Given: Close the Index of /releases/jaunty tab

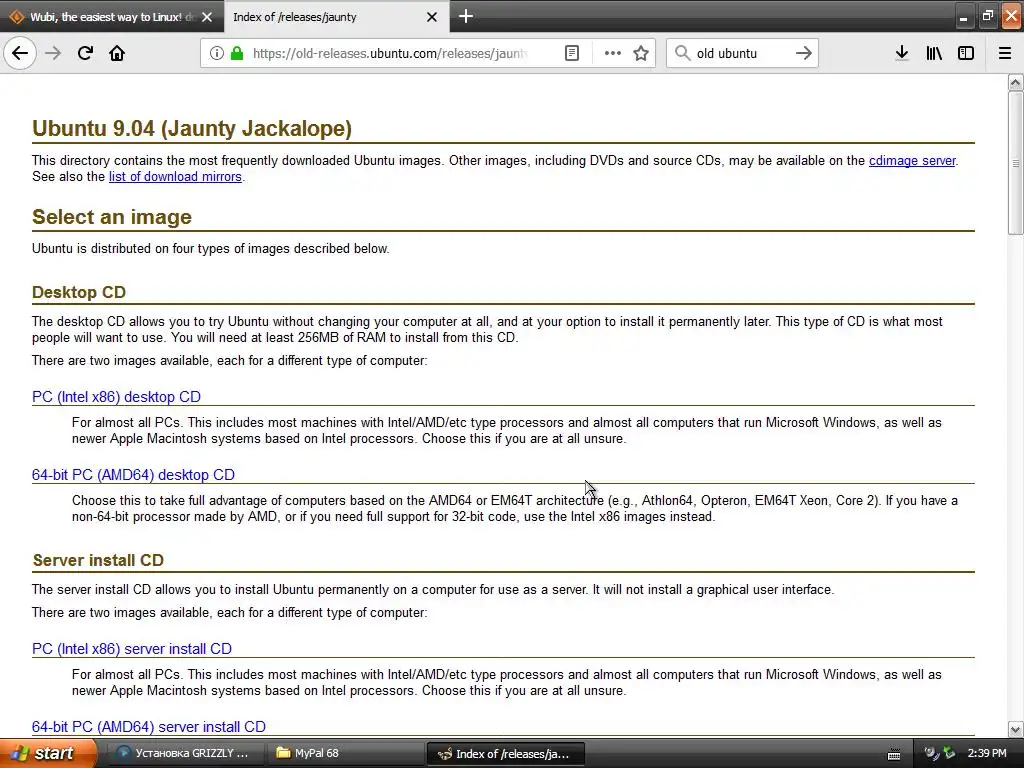Looking at the screenshot, I should (x=432, y=17).
